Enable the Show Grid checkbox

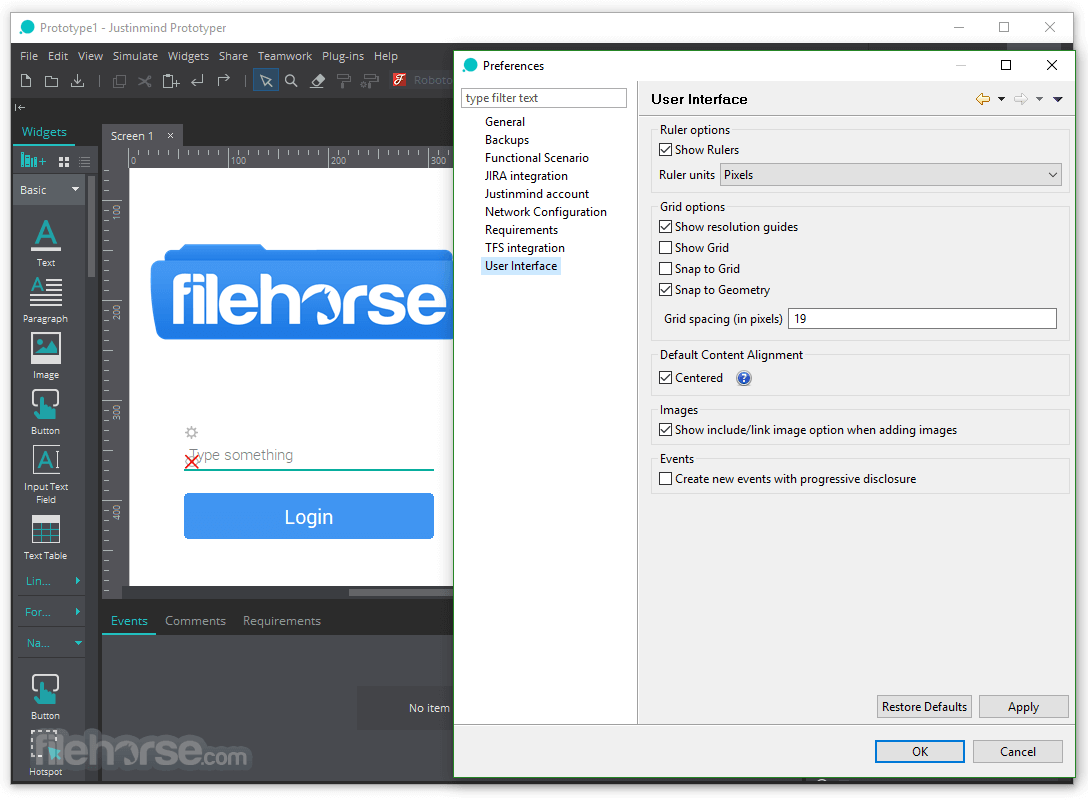(x=665, y=248)
